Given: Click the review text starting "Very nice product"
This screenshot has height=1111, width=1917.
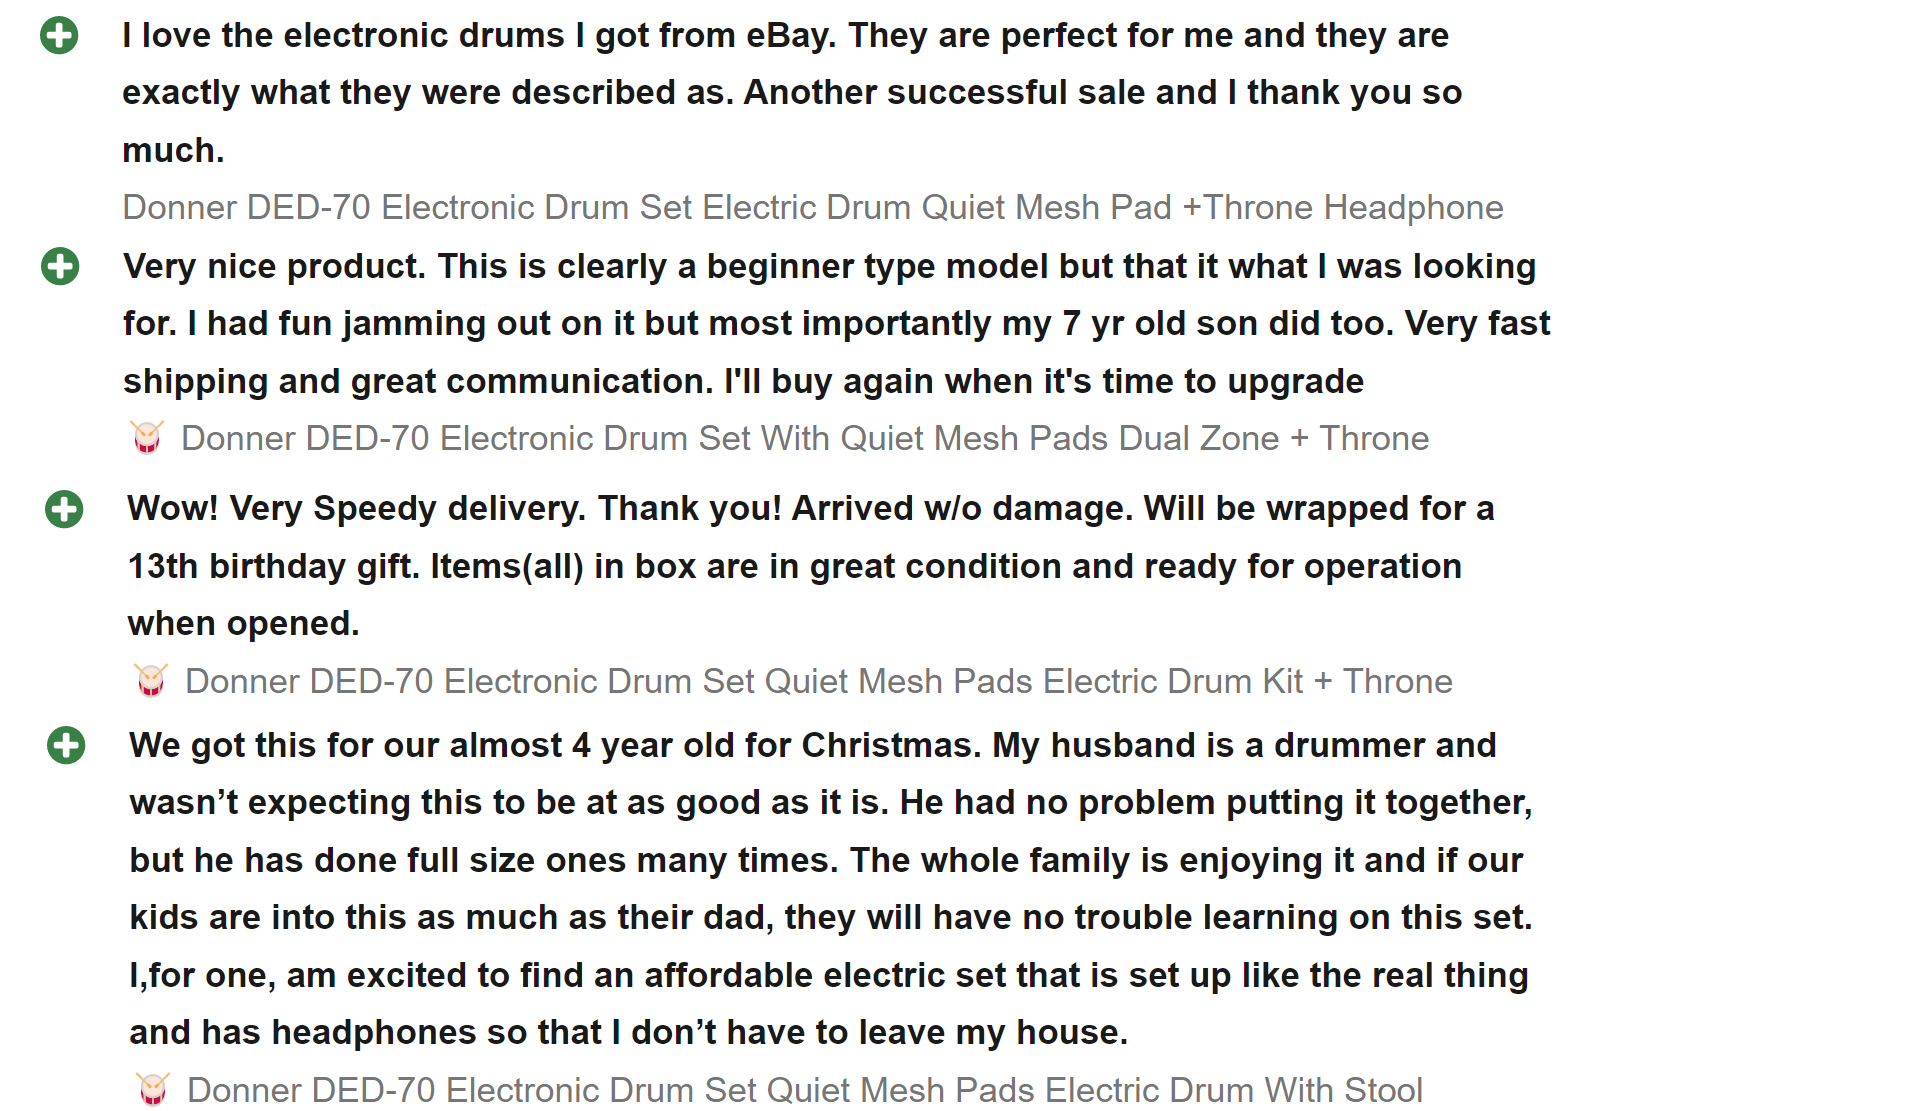Looking at the screenshot, I should [835, 323].
